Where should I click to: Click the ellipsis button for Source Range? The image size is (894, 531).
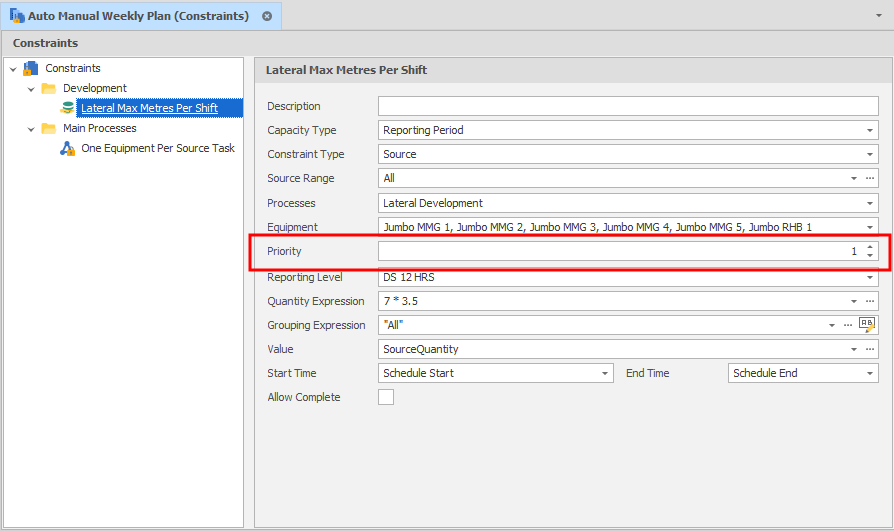click(x=870, y=178)
